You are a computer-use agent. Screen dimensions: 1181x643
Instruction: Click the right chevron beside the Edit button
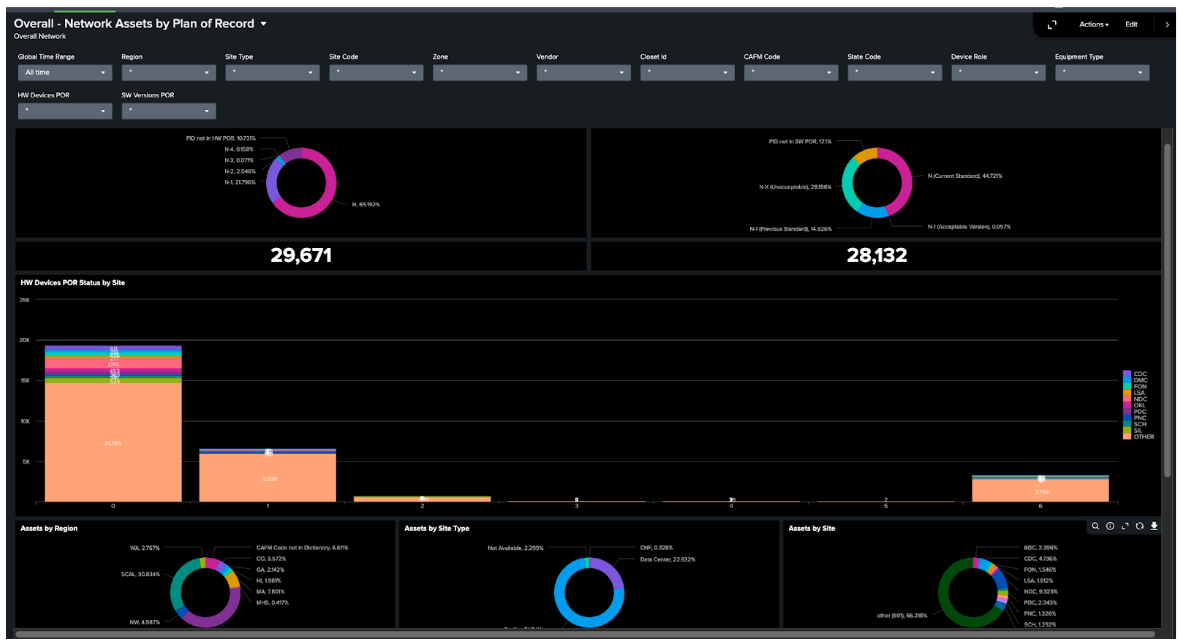pyautogui.click(x=1168, y=24)
